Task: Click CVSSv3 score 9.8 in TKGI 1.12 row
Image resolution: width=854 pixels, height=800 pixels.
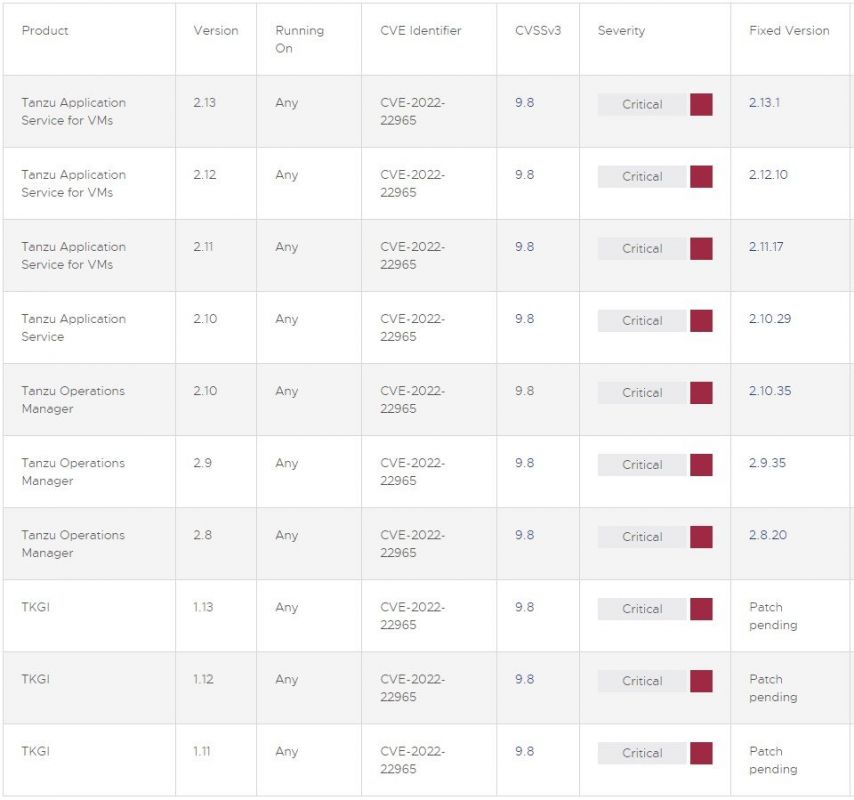Action: 524,679
